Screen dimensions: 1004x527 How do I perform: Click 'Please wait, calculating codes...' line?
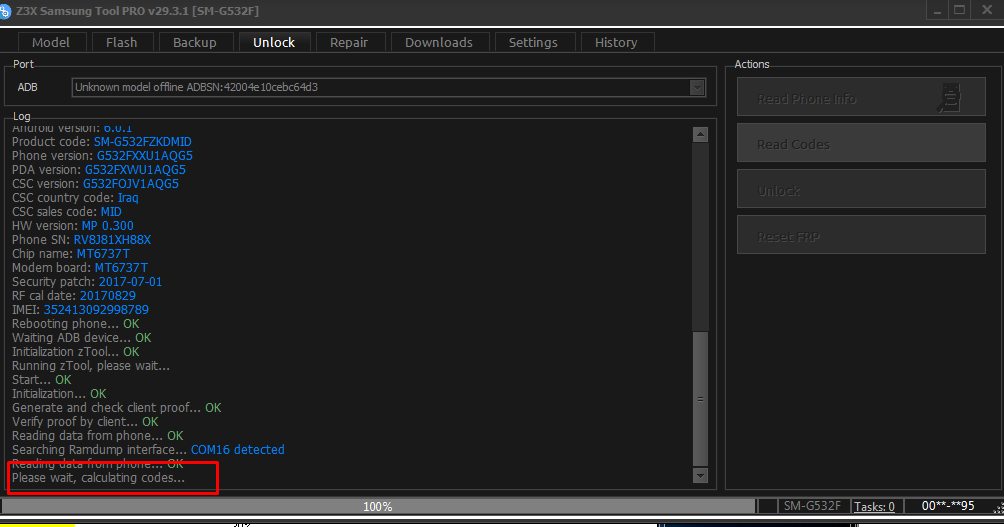(x=98, y=478)
